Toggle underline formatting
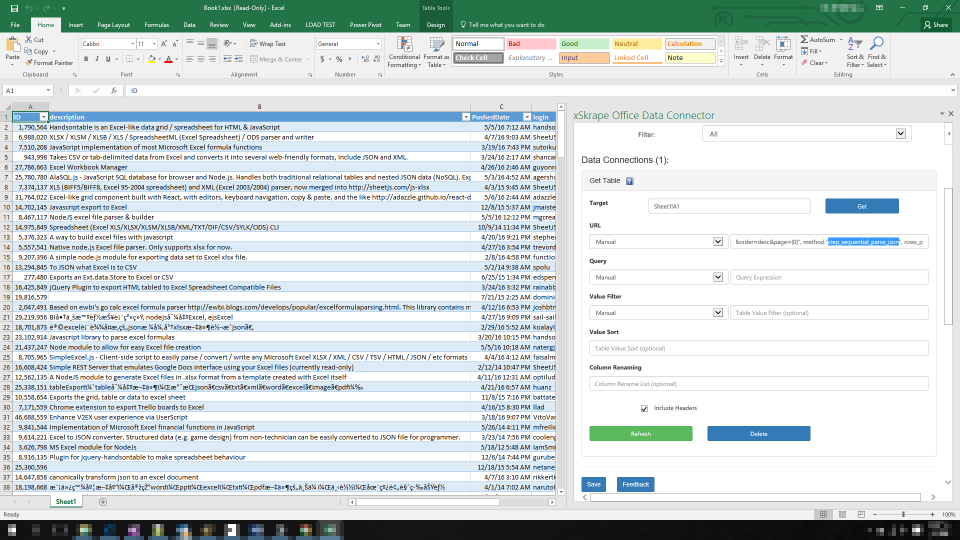This screenshot has height=540, width=960. click(x=108, y=59)
